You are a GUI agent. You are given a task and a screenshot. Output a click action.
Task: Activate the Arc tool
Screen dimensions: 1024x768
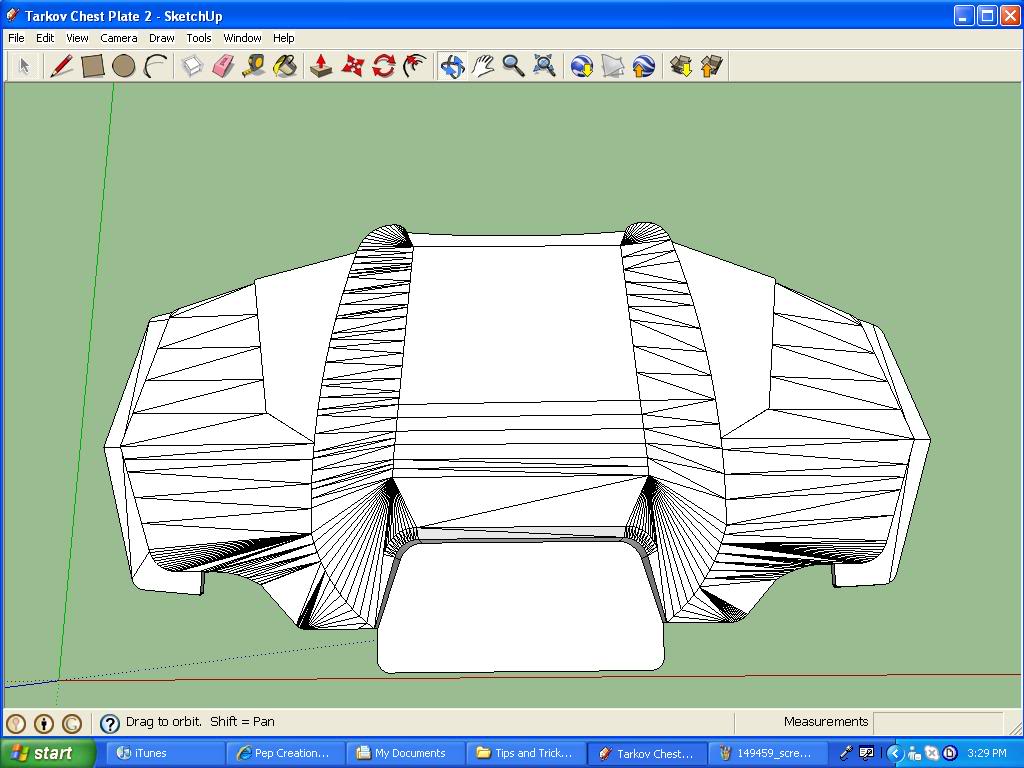pos(155,66)
